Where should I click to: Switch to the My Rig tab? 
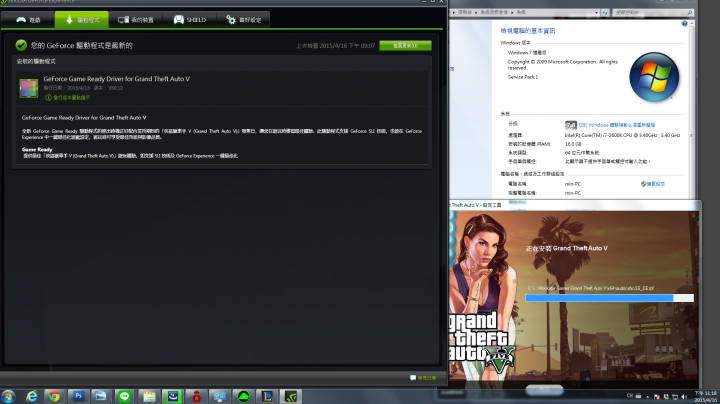coord(135,20)
